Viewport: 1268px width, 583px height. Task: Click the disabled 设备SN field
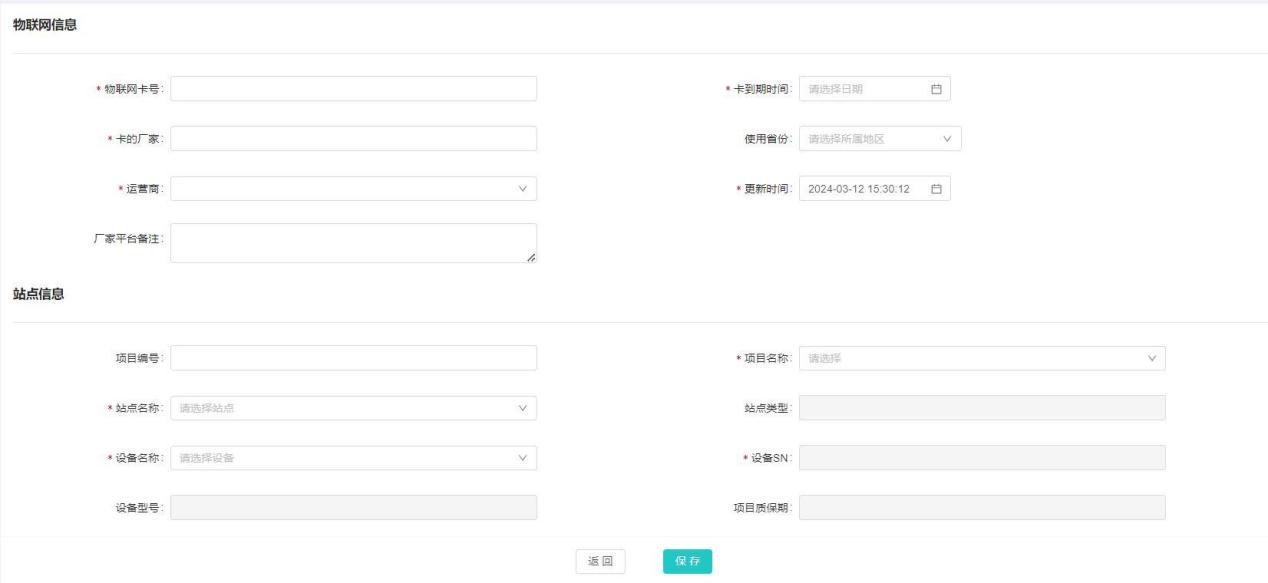point(981,458)
